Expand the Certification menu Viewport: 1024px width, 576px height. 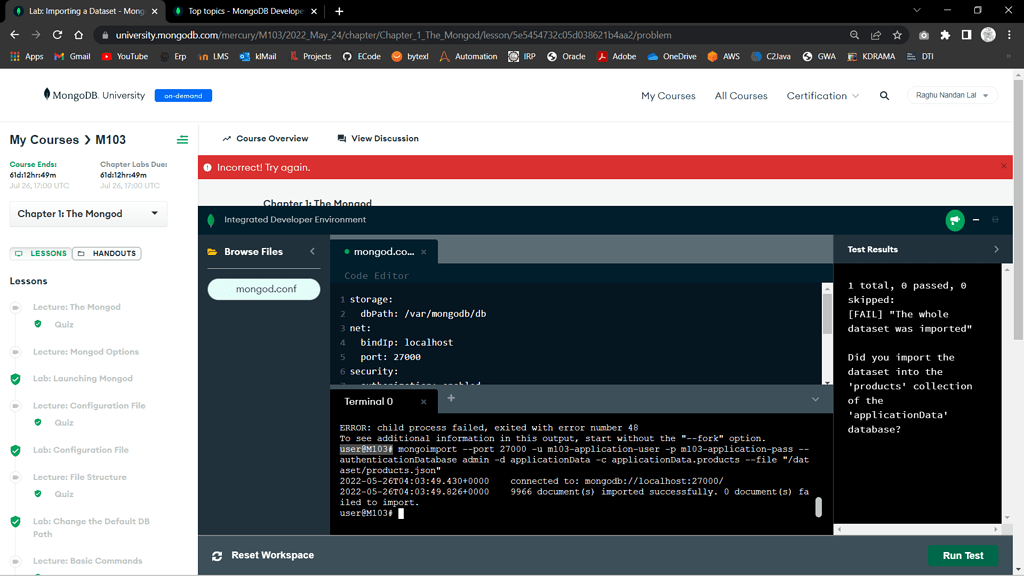pyautogui.click(x=822, y=96)
